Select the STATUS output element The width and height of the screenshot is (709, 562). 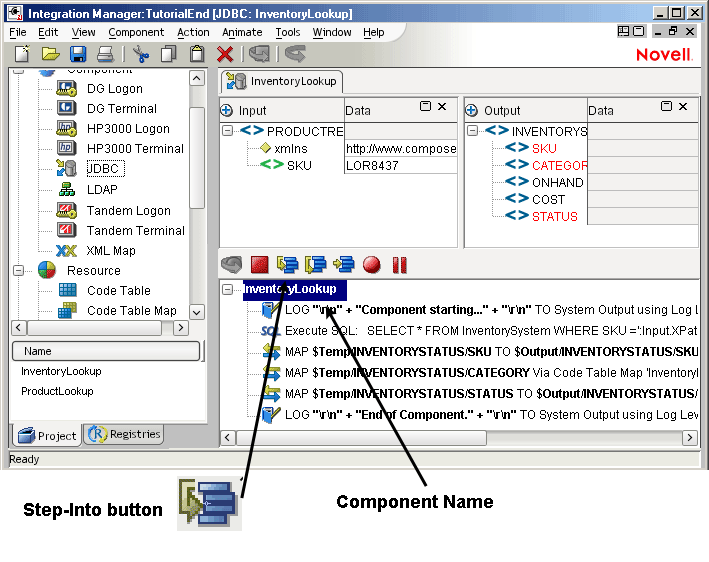[x=554, y=217]
